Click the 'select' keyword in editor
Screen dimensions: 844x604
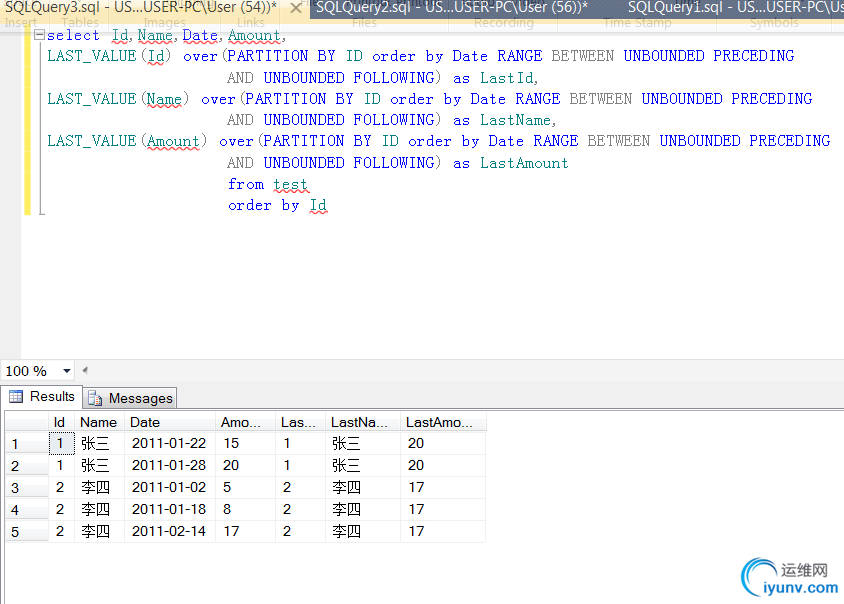tap(73, 36)
